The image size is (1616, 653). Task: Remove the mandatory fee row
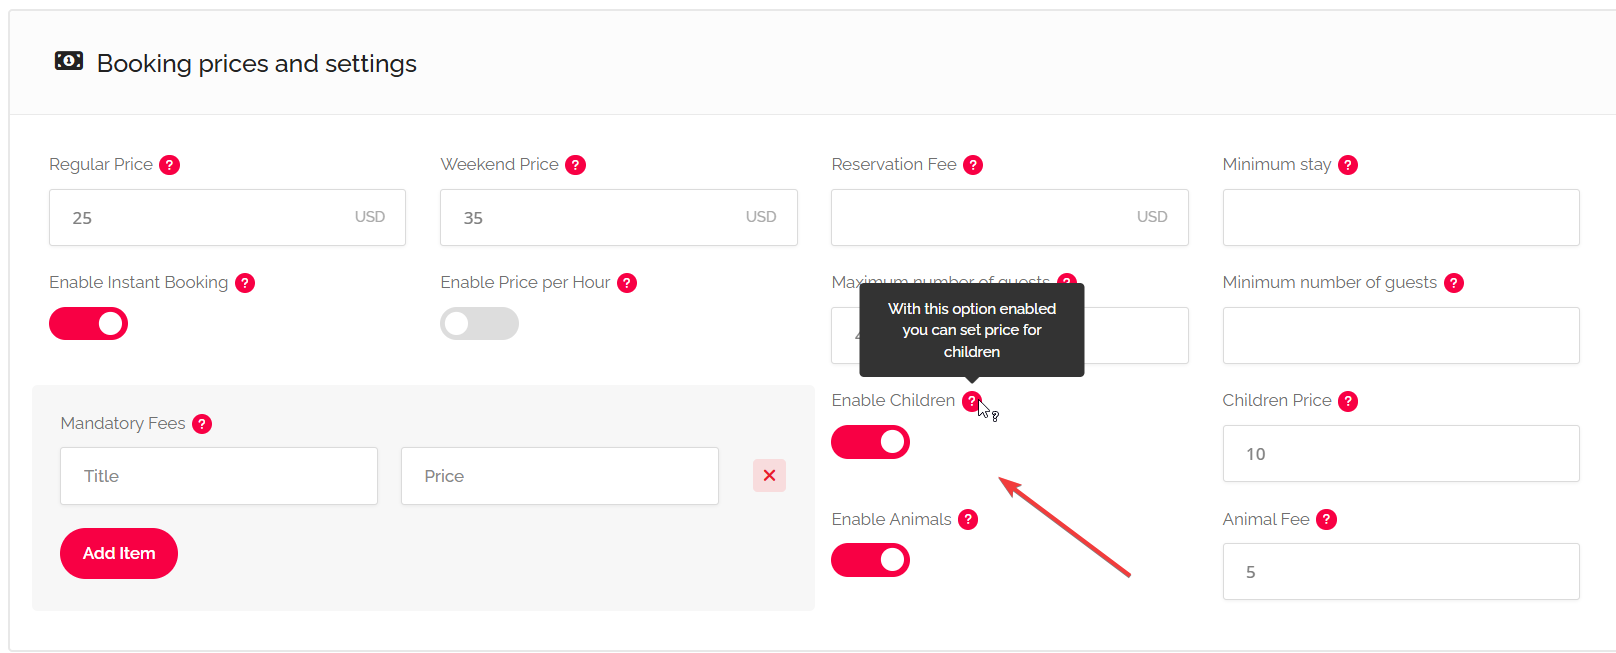[x=769, y=476]
